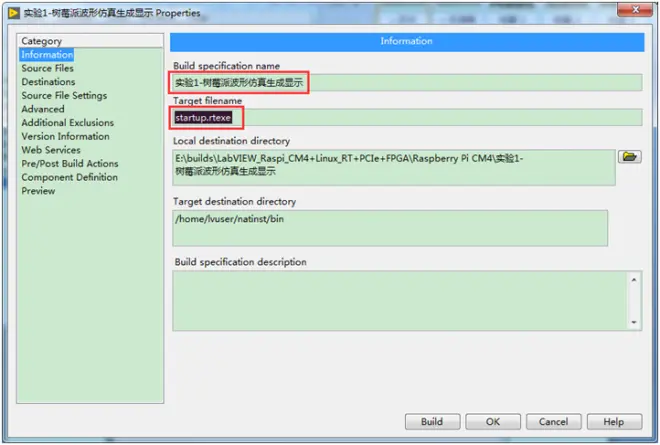Click 'Local destination directory' label
660x445 pixels.
coord(232,141)
